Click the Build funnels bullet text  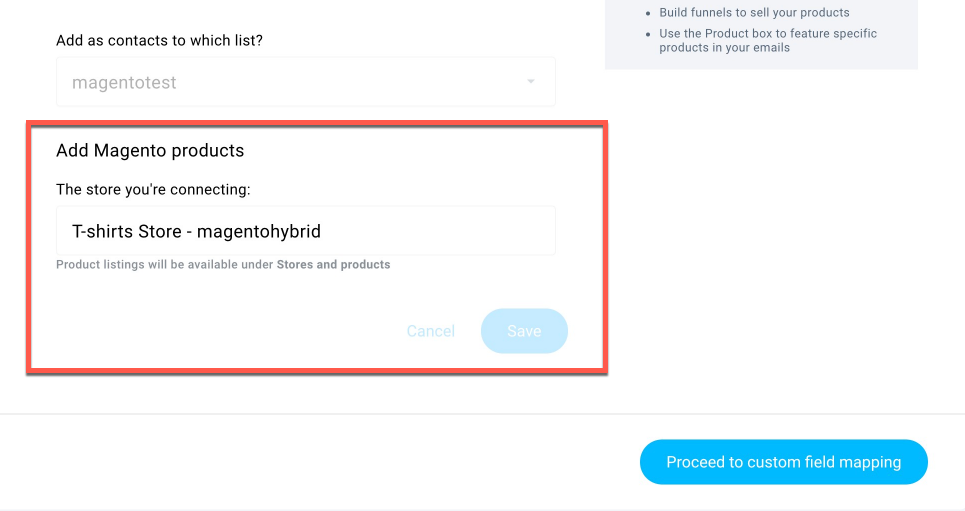(755, 12)
